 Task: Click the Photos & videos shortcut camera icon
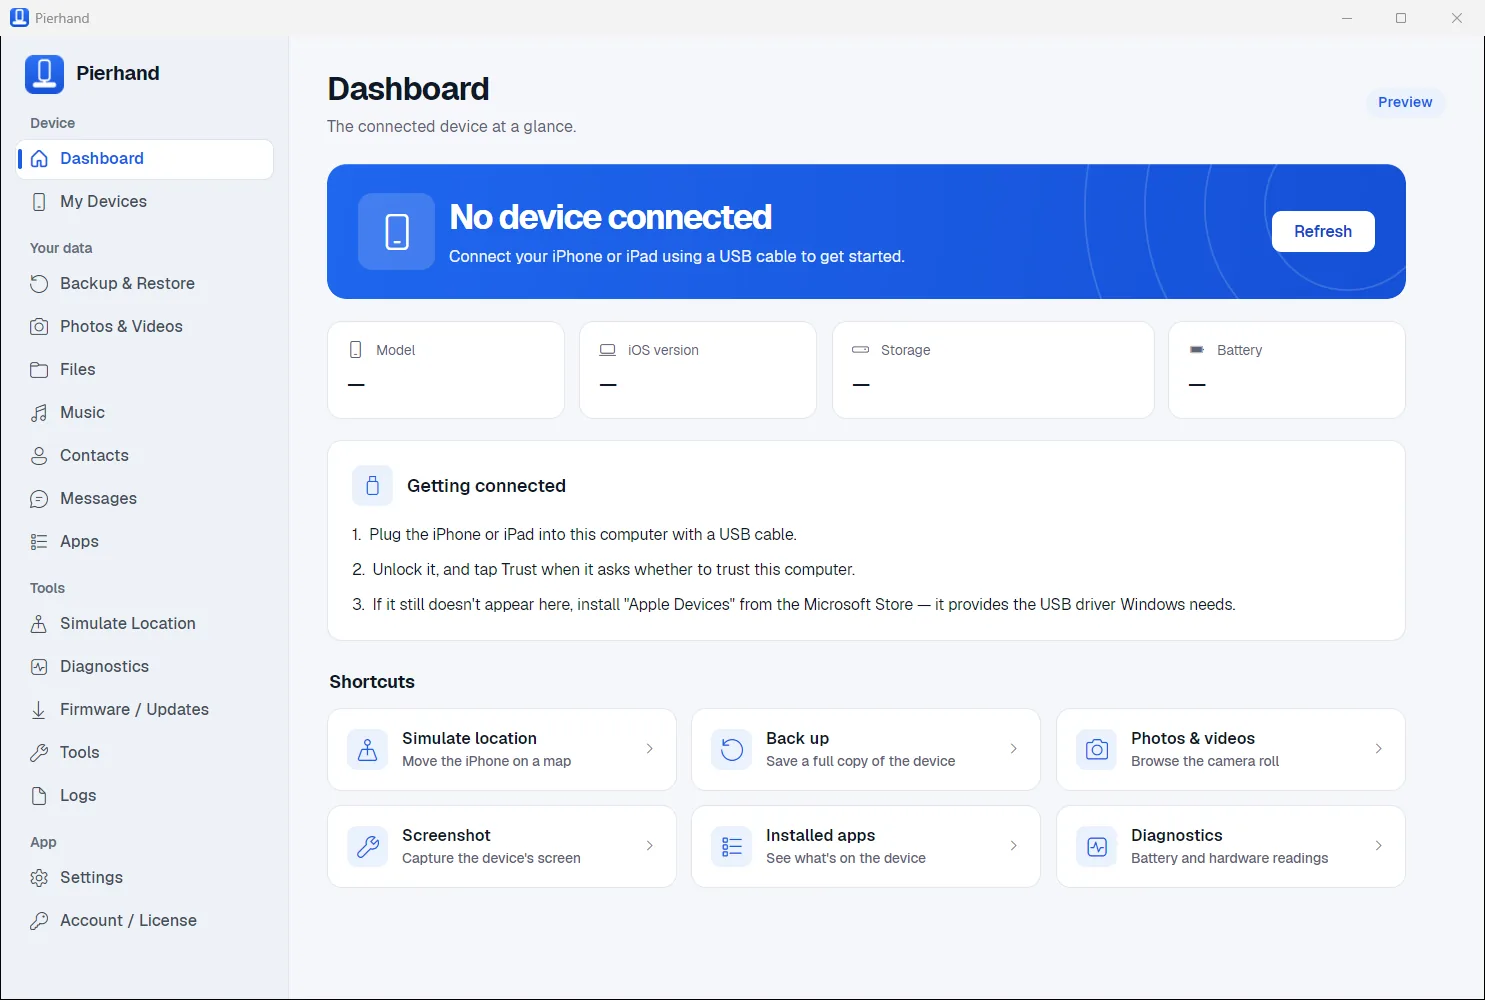(x=1097, y=750)
